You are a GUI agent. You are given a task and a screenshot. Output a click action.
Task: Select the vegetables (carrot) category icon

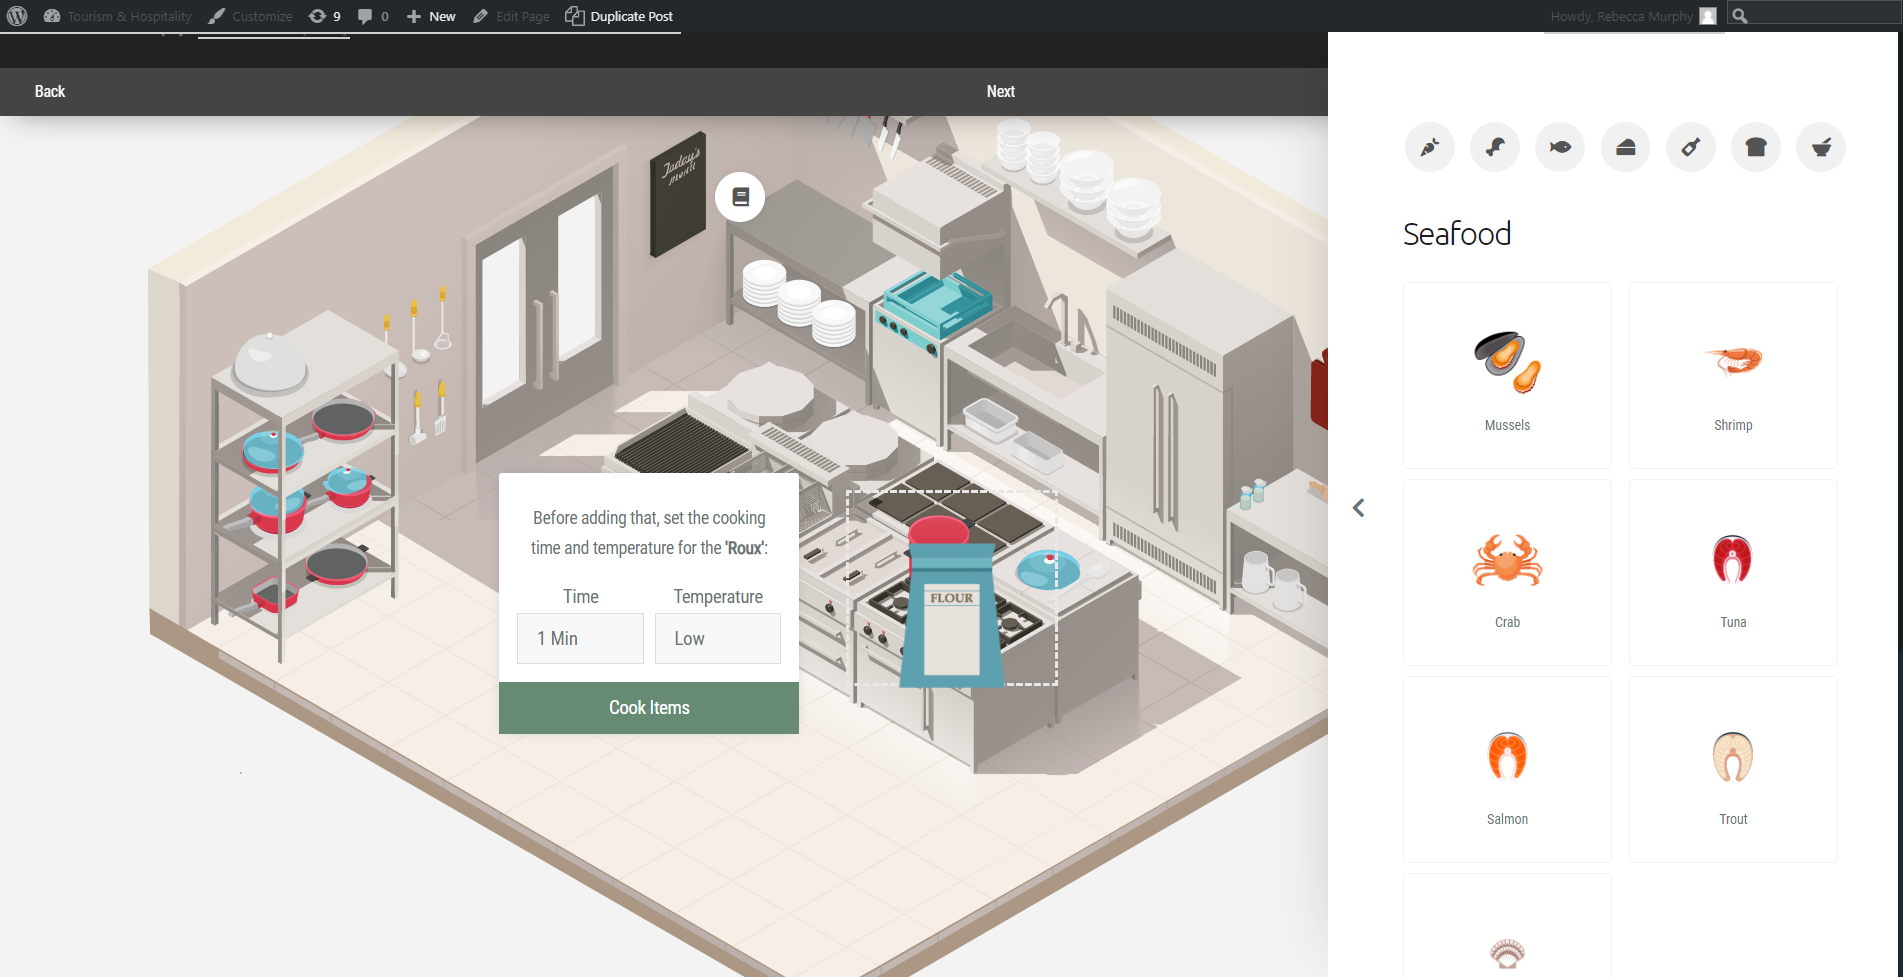[1430, 148]
